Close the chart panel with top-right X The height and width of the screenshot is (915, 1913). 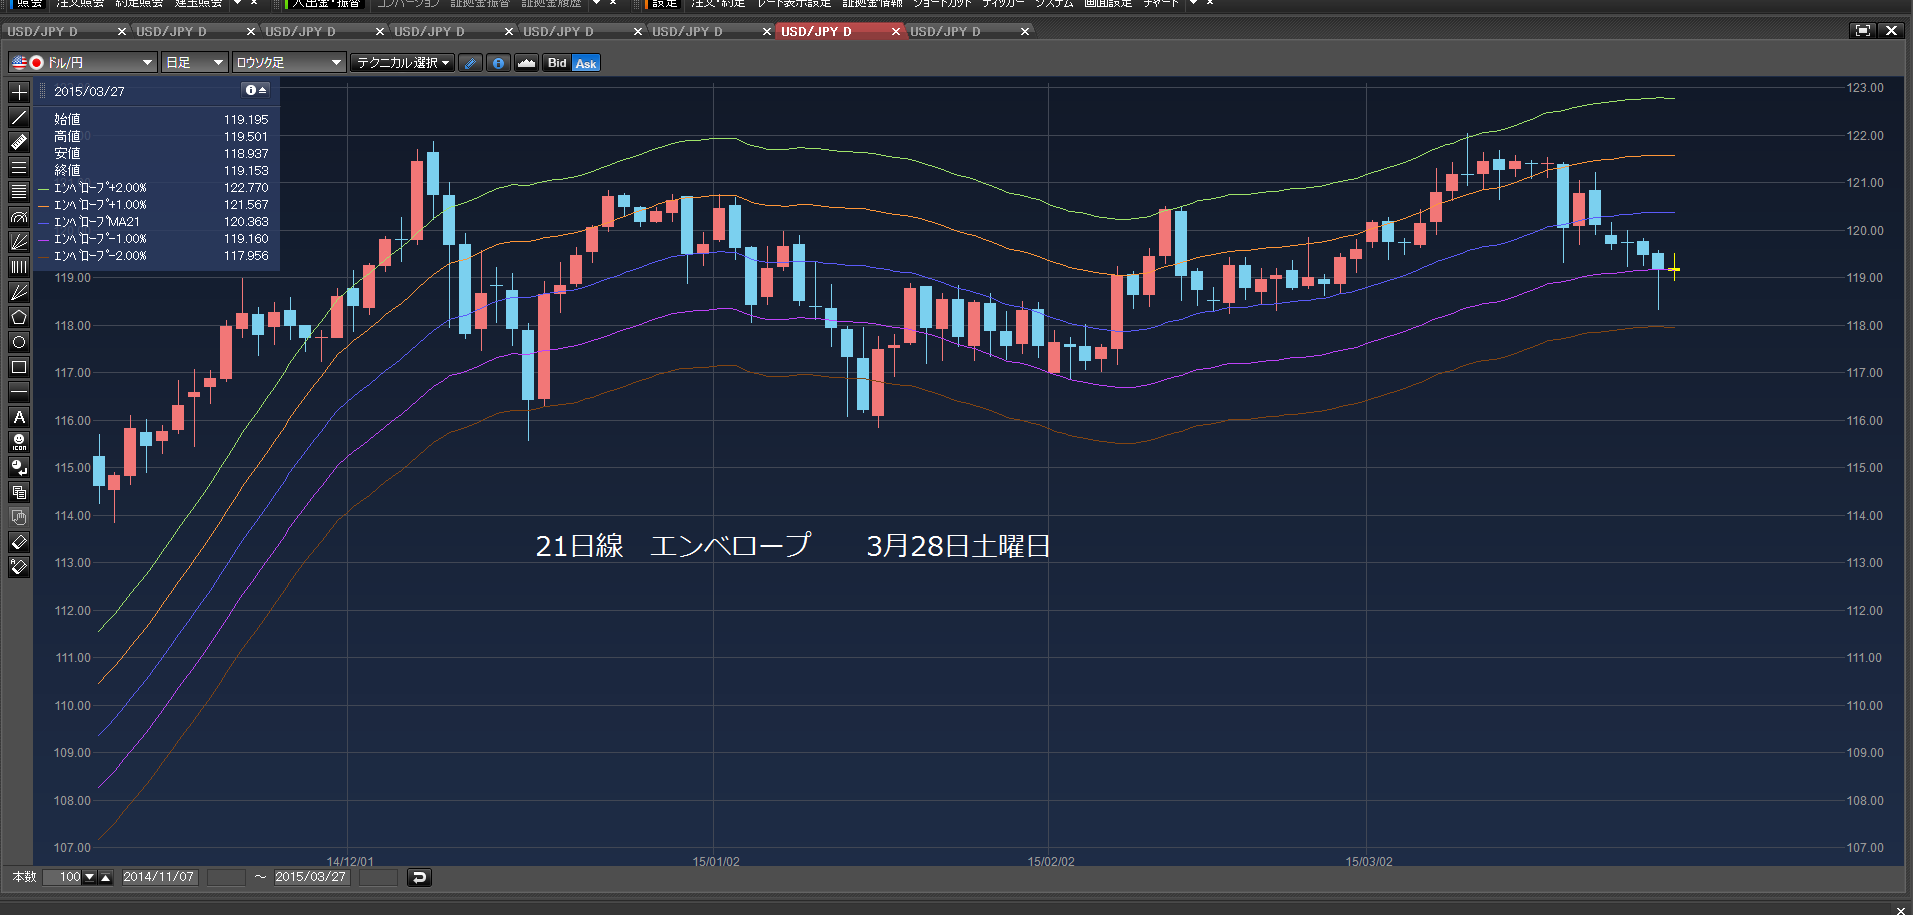click(x=1891, y=31)
